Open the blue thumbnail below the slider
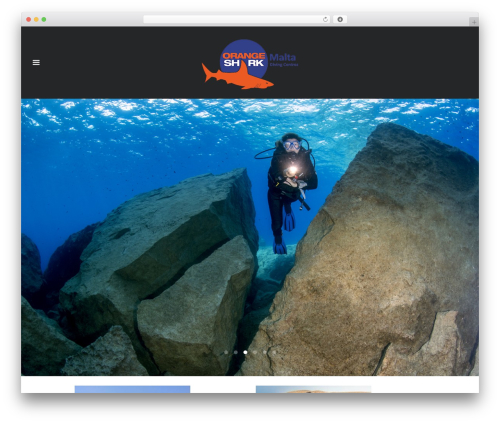The image size is (500, 423). click(132, 389)
